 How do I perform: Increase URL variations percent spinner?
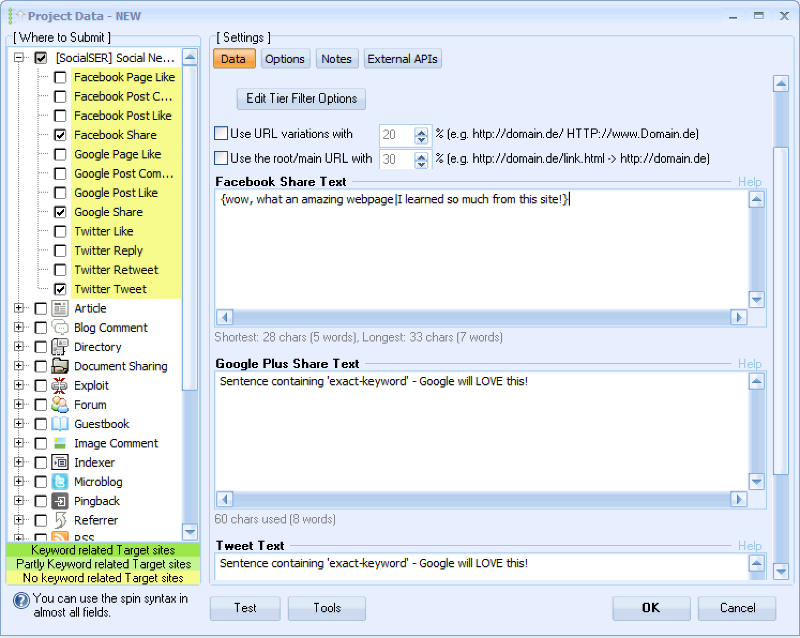click(421, 131)
